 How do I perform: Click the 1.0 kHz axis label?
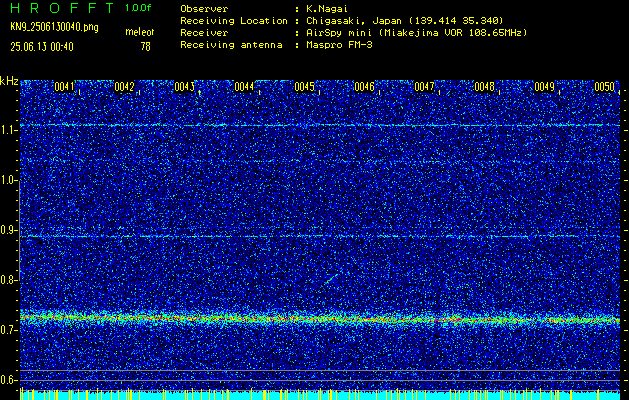point(8,181)
